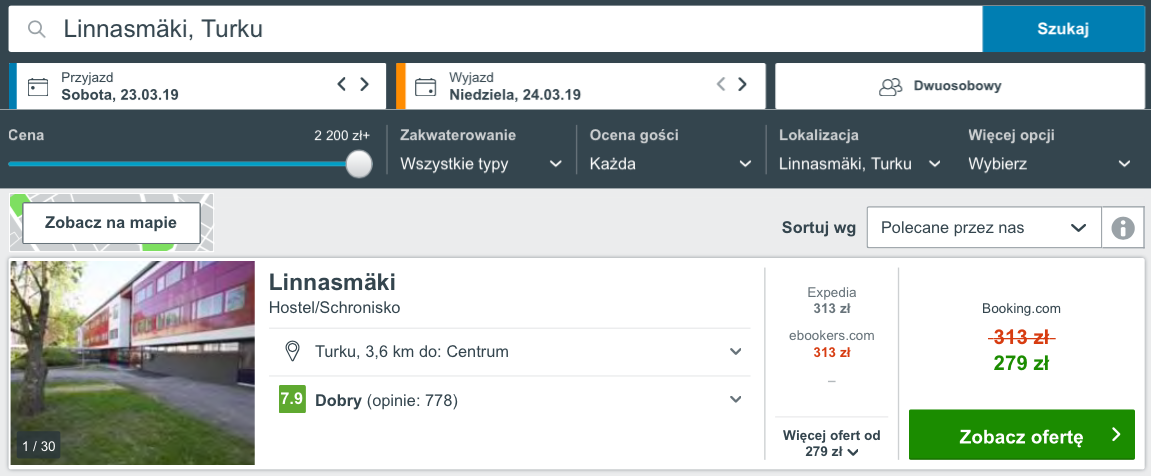This screenshot has height=476, width=1151.
Task: Open Zakwaterowanie accommodation type dropdown
Action: (480, 164)
